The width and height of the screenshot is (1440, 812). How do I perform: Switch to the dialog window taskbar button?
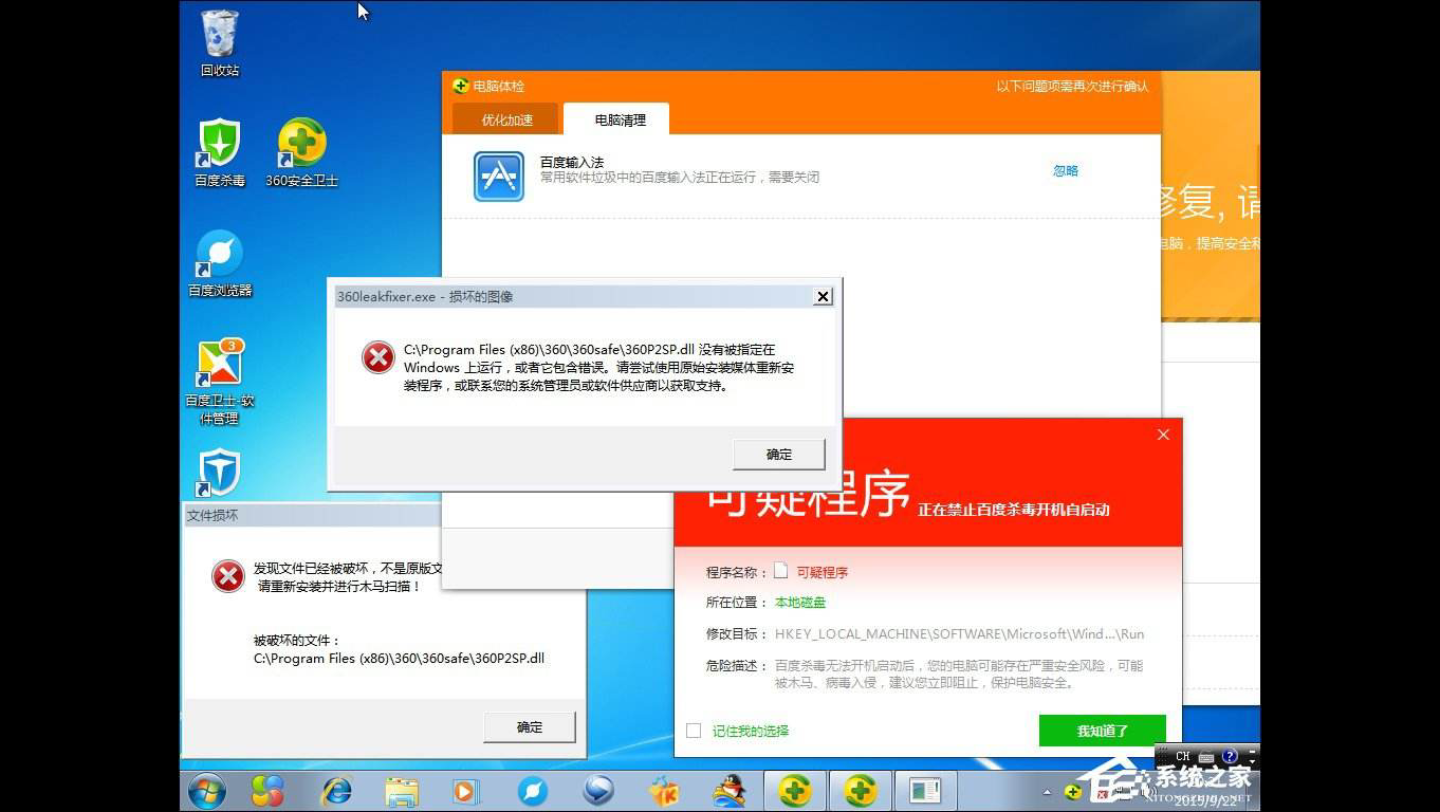tap(925, 791)
